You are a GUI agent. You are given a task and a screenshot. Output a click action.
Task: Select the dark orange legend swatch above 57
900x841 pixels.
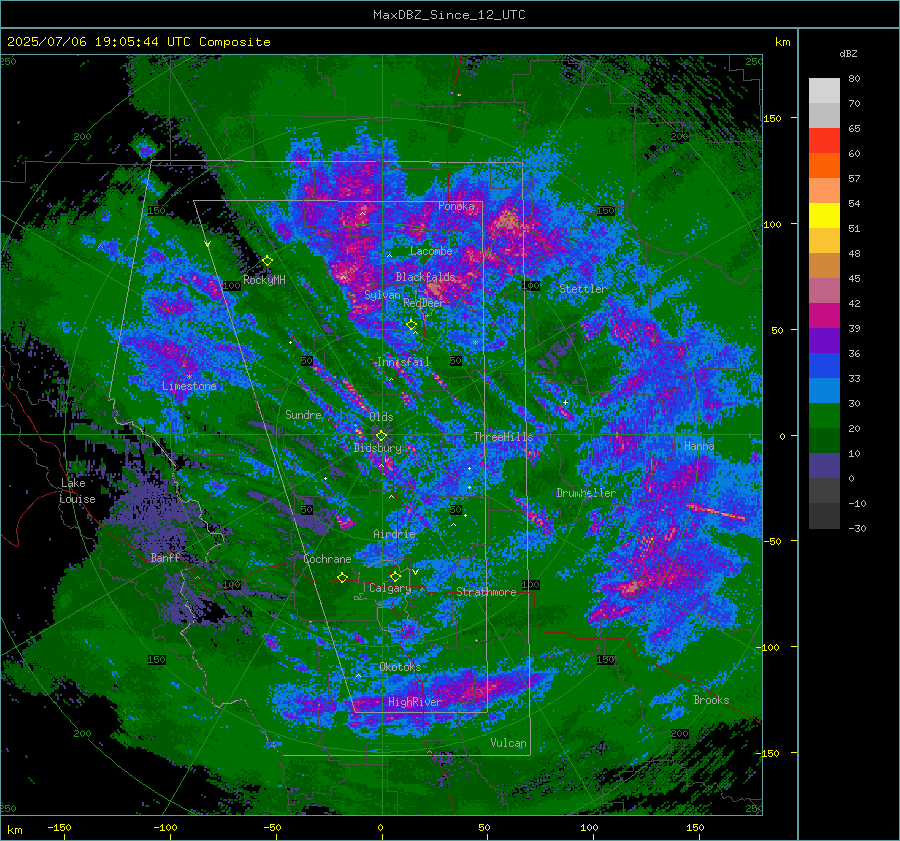(x=824, y=166)
